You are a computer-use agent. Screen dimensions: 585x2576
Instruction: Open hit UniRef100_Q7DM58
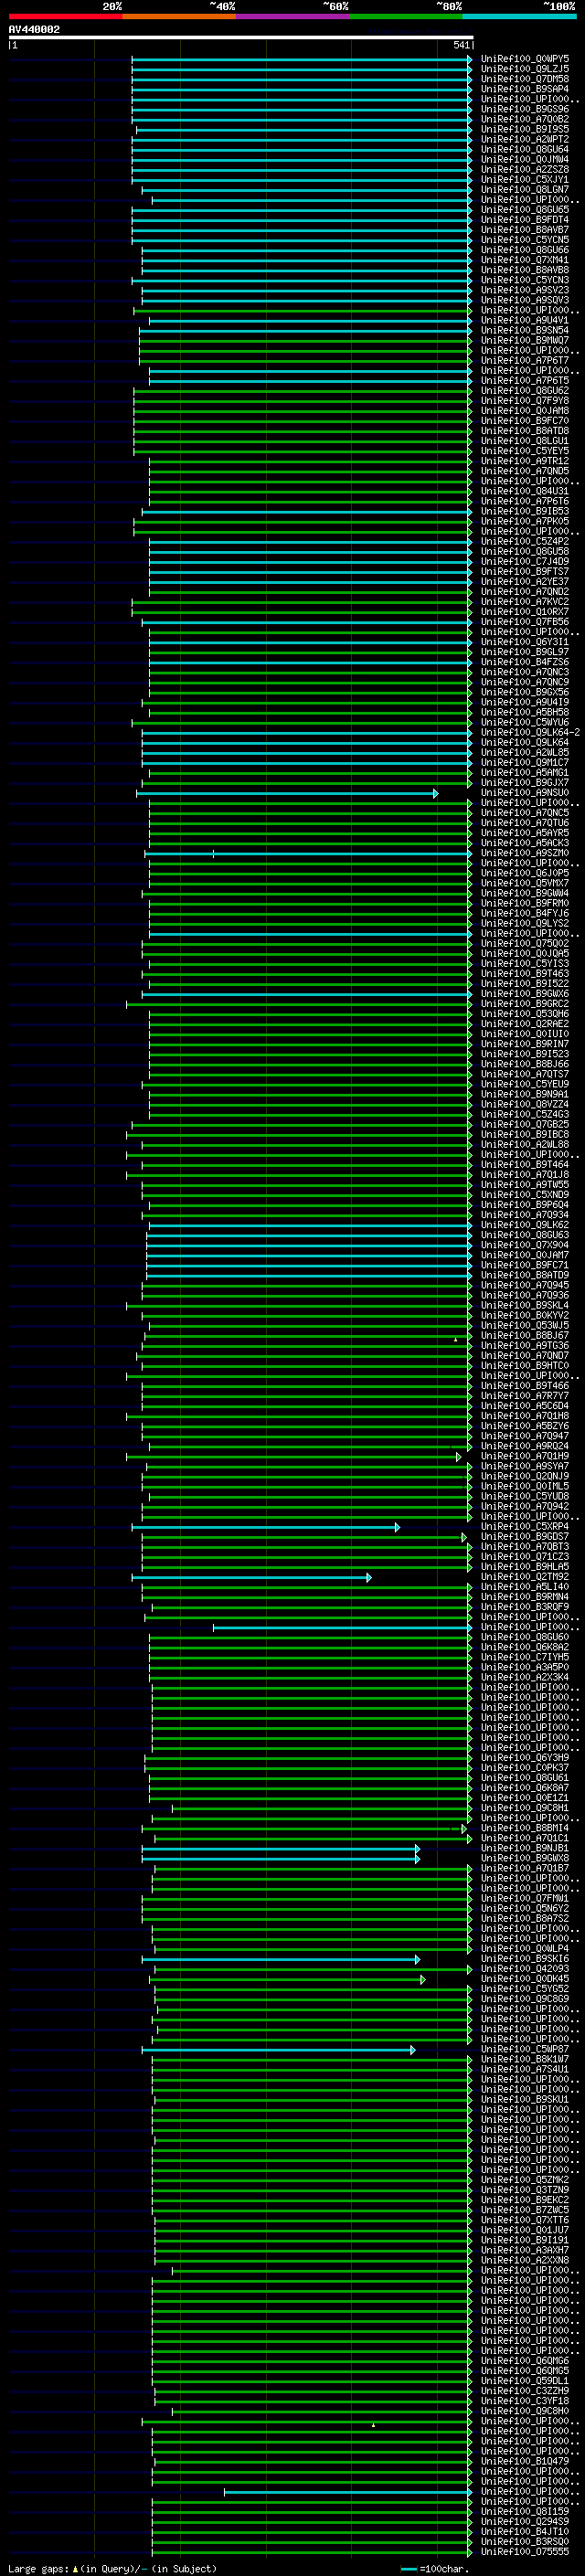click(x=525, y=79)
